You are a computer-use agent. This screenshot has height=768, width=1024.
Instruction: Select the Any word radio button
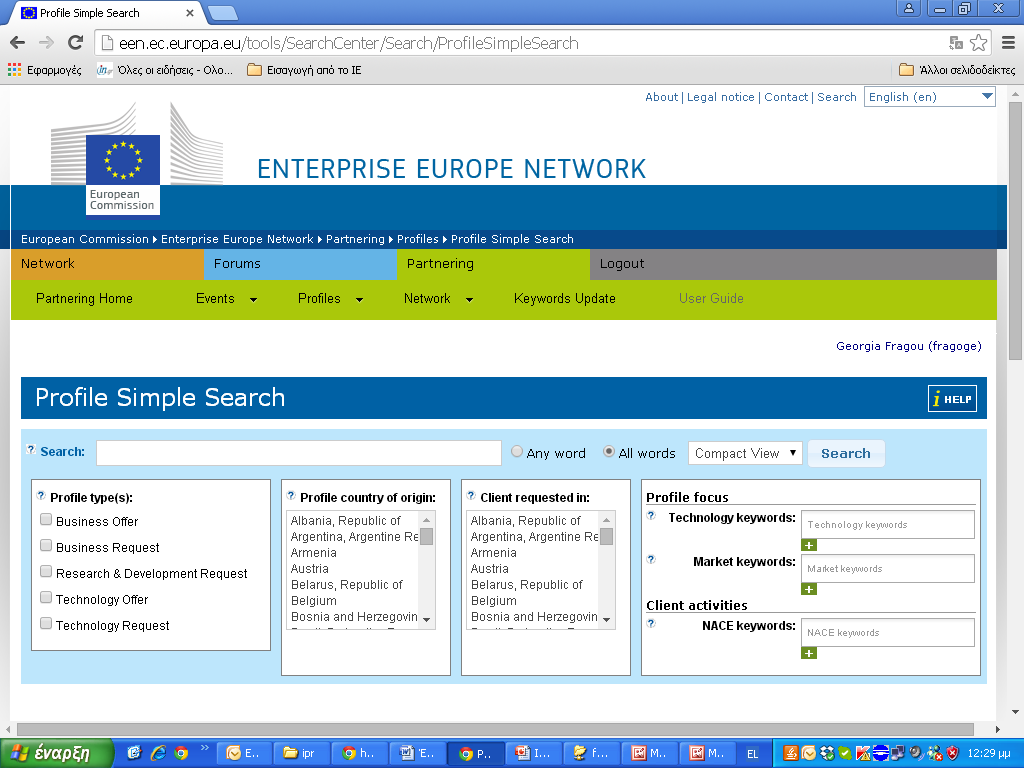(517, 451)
